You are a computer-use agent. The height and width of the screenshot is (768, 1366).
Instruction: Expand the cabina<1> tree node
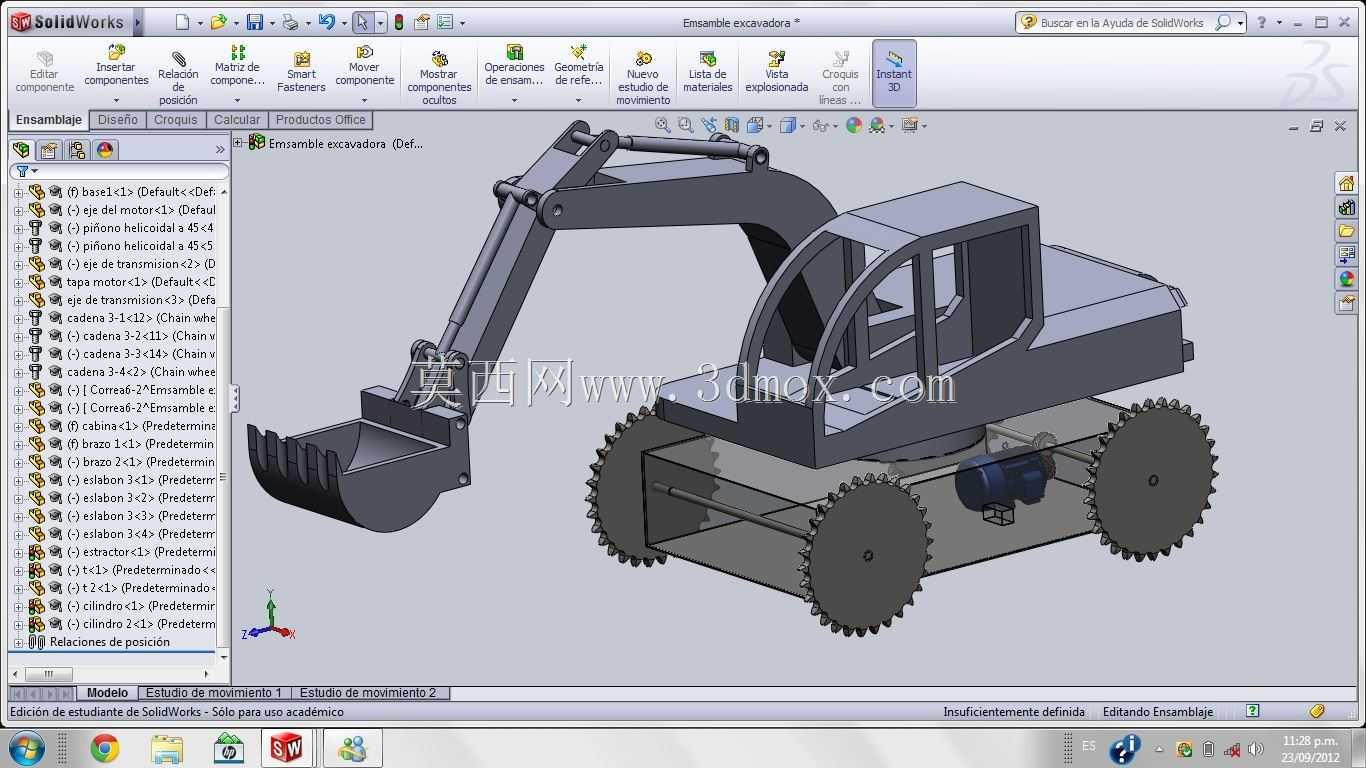(x=18, y=426)
